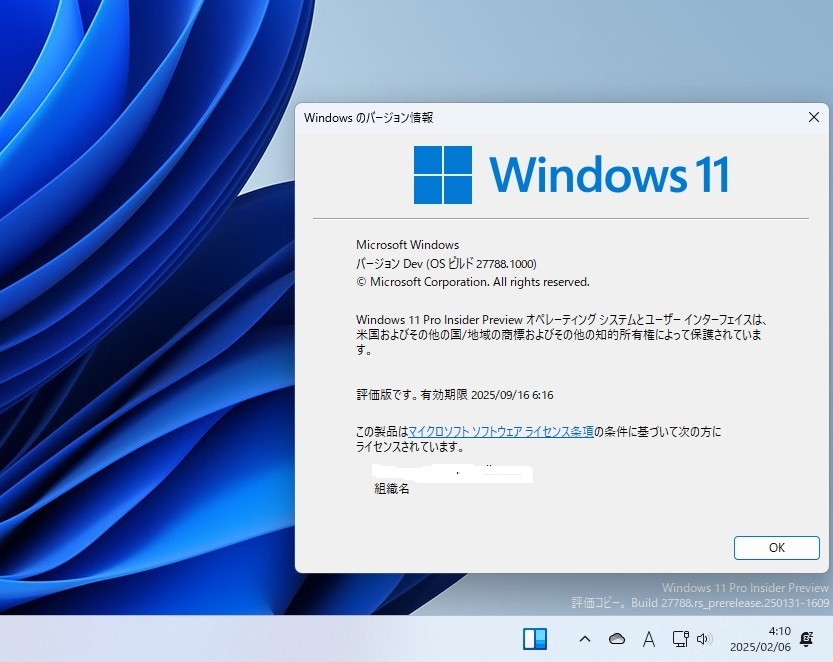
Task: Click the '組織名' label
Action: tap(392, 489)
